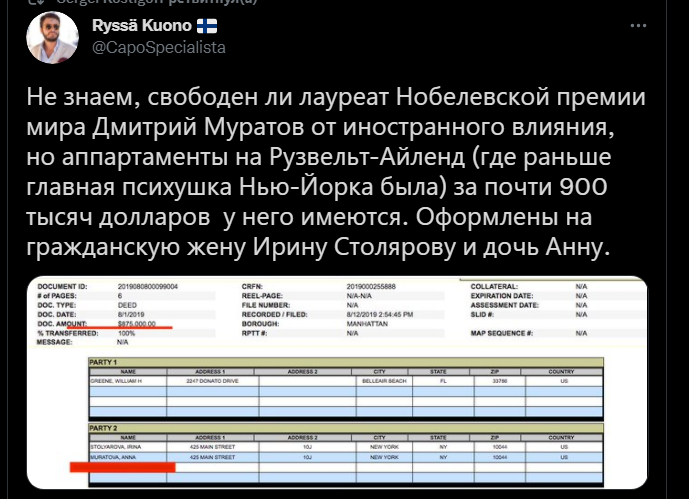Image resolution: width=689 pixels, height=499 pixels.
Task: Click the PARTY 2 table header
Action: click(346, 428)
